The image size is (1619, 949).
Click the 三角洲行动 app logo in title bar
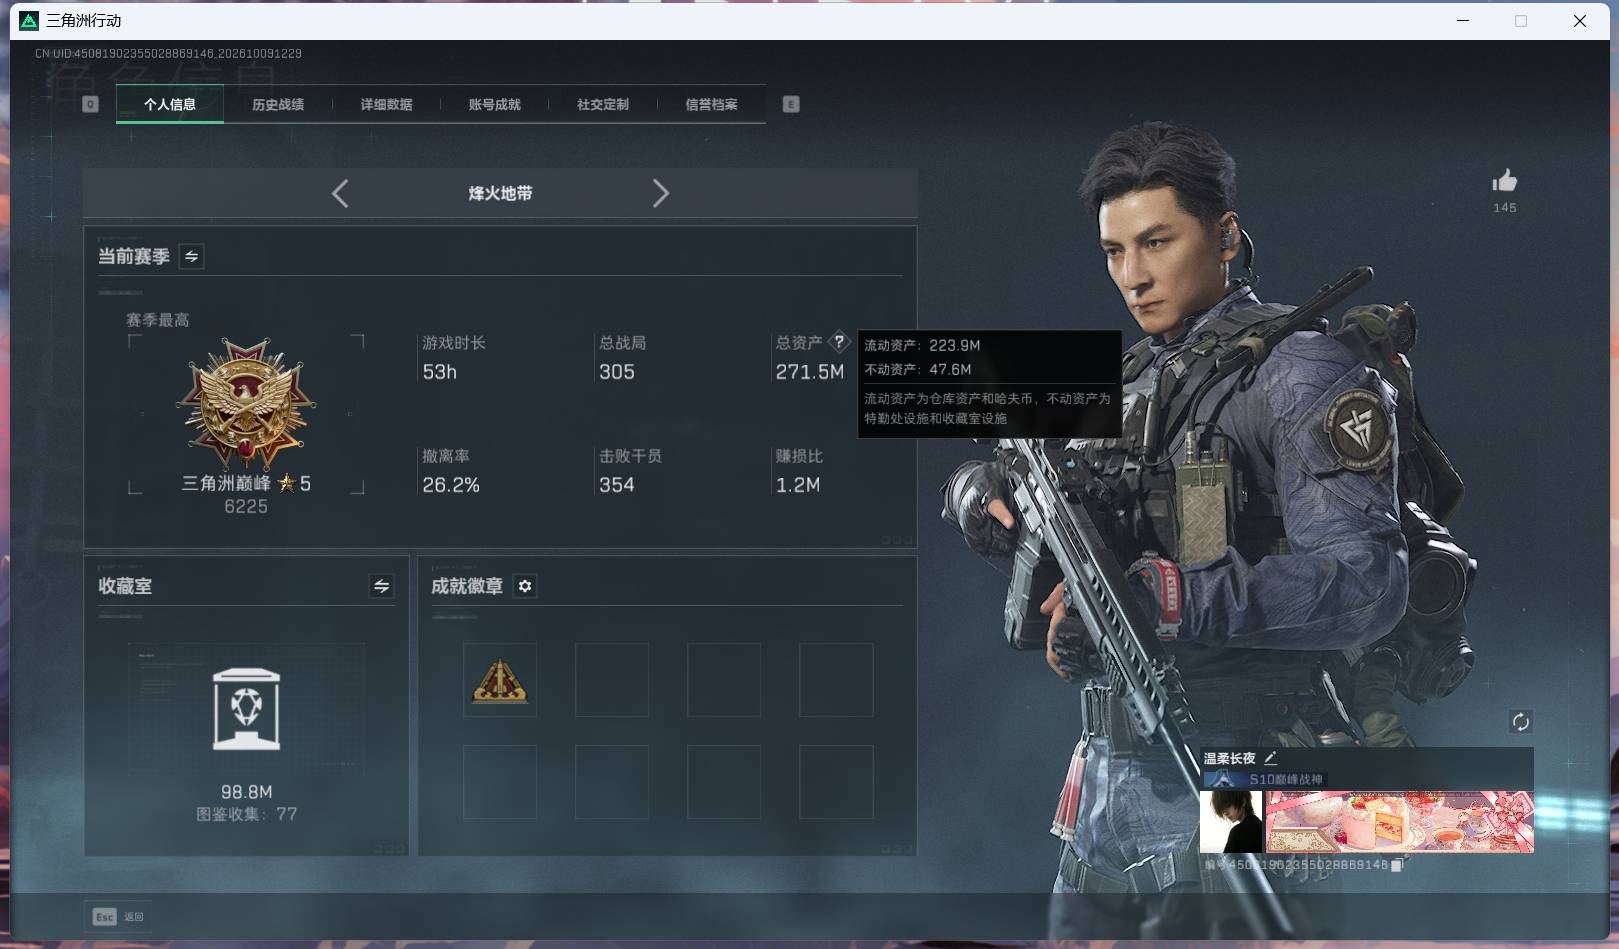pyautogui.click(x=29, y=20)
